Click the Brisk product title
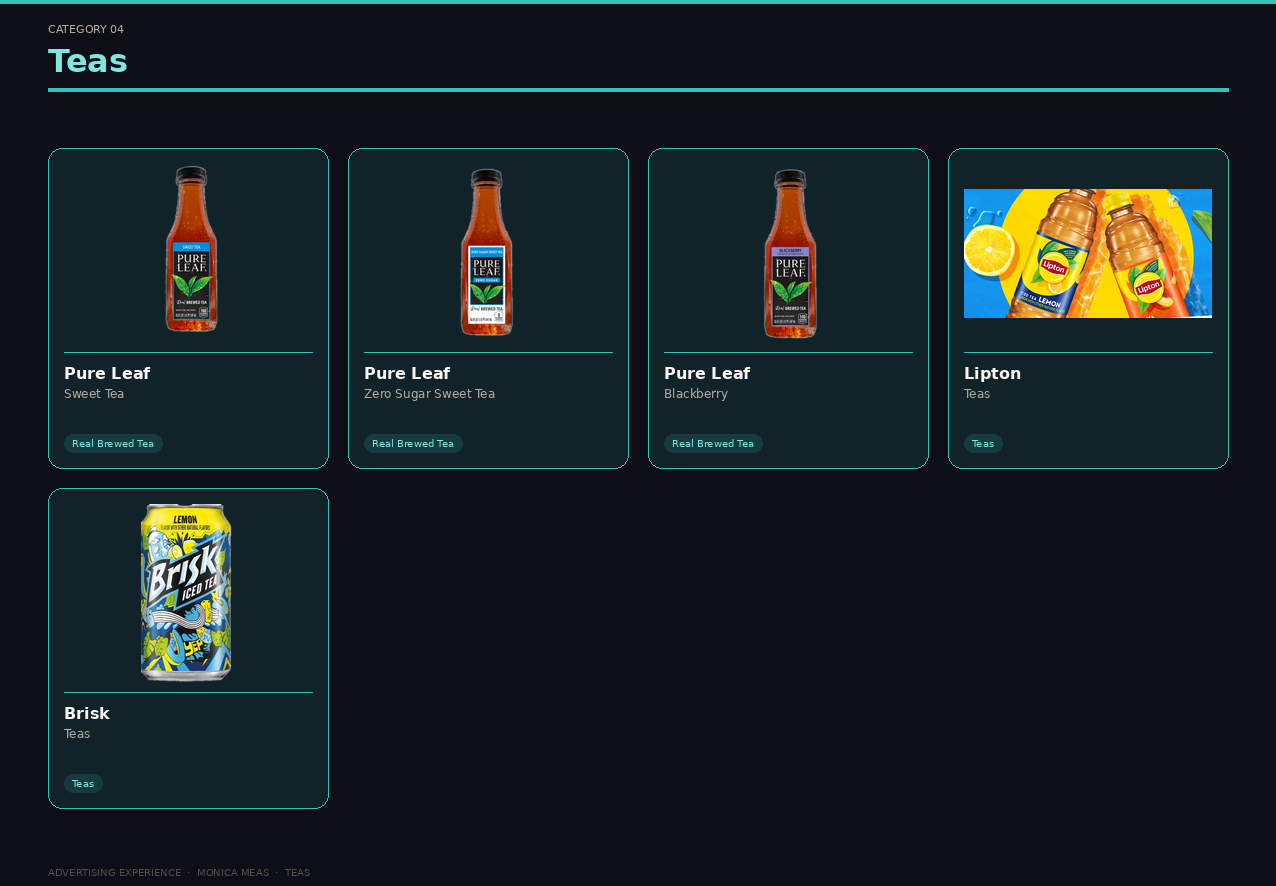The height and width of the screenshot is (886, 1276). [87, 713]
